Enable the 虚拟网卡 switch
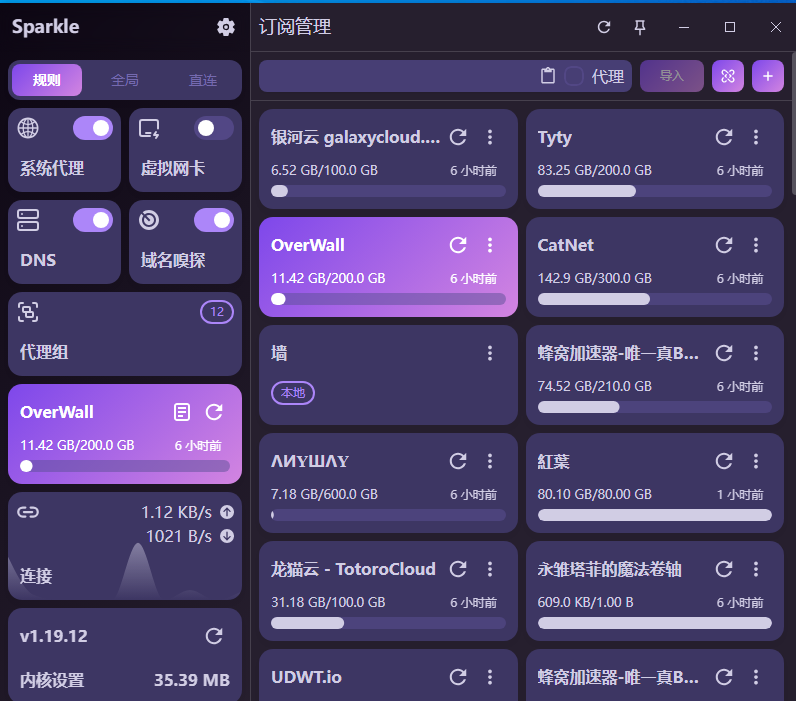The width and height of the screenshot is (796, 701). (213, 128)
